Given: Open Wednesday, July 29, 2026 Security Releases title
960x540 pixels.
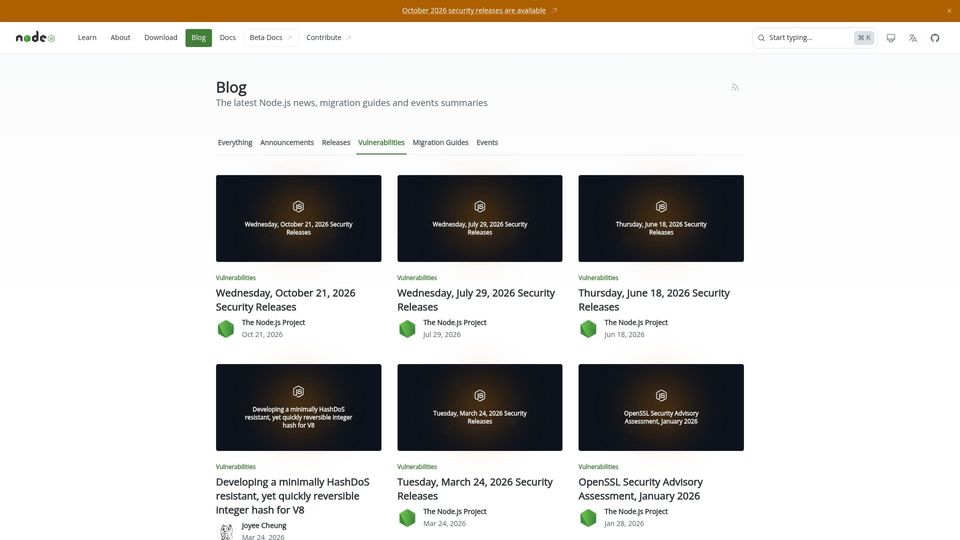Looking at the screenshot, I should pyautogui.click(x=476, y=300).
